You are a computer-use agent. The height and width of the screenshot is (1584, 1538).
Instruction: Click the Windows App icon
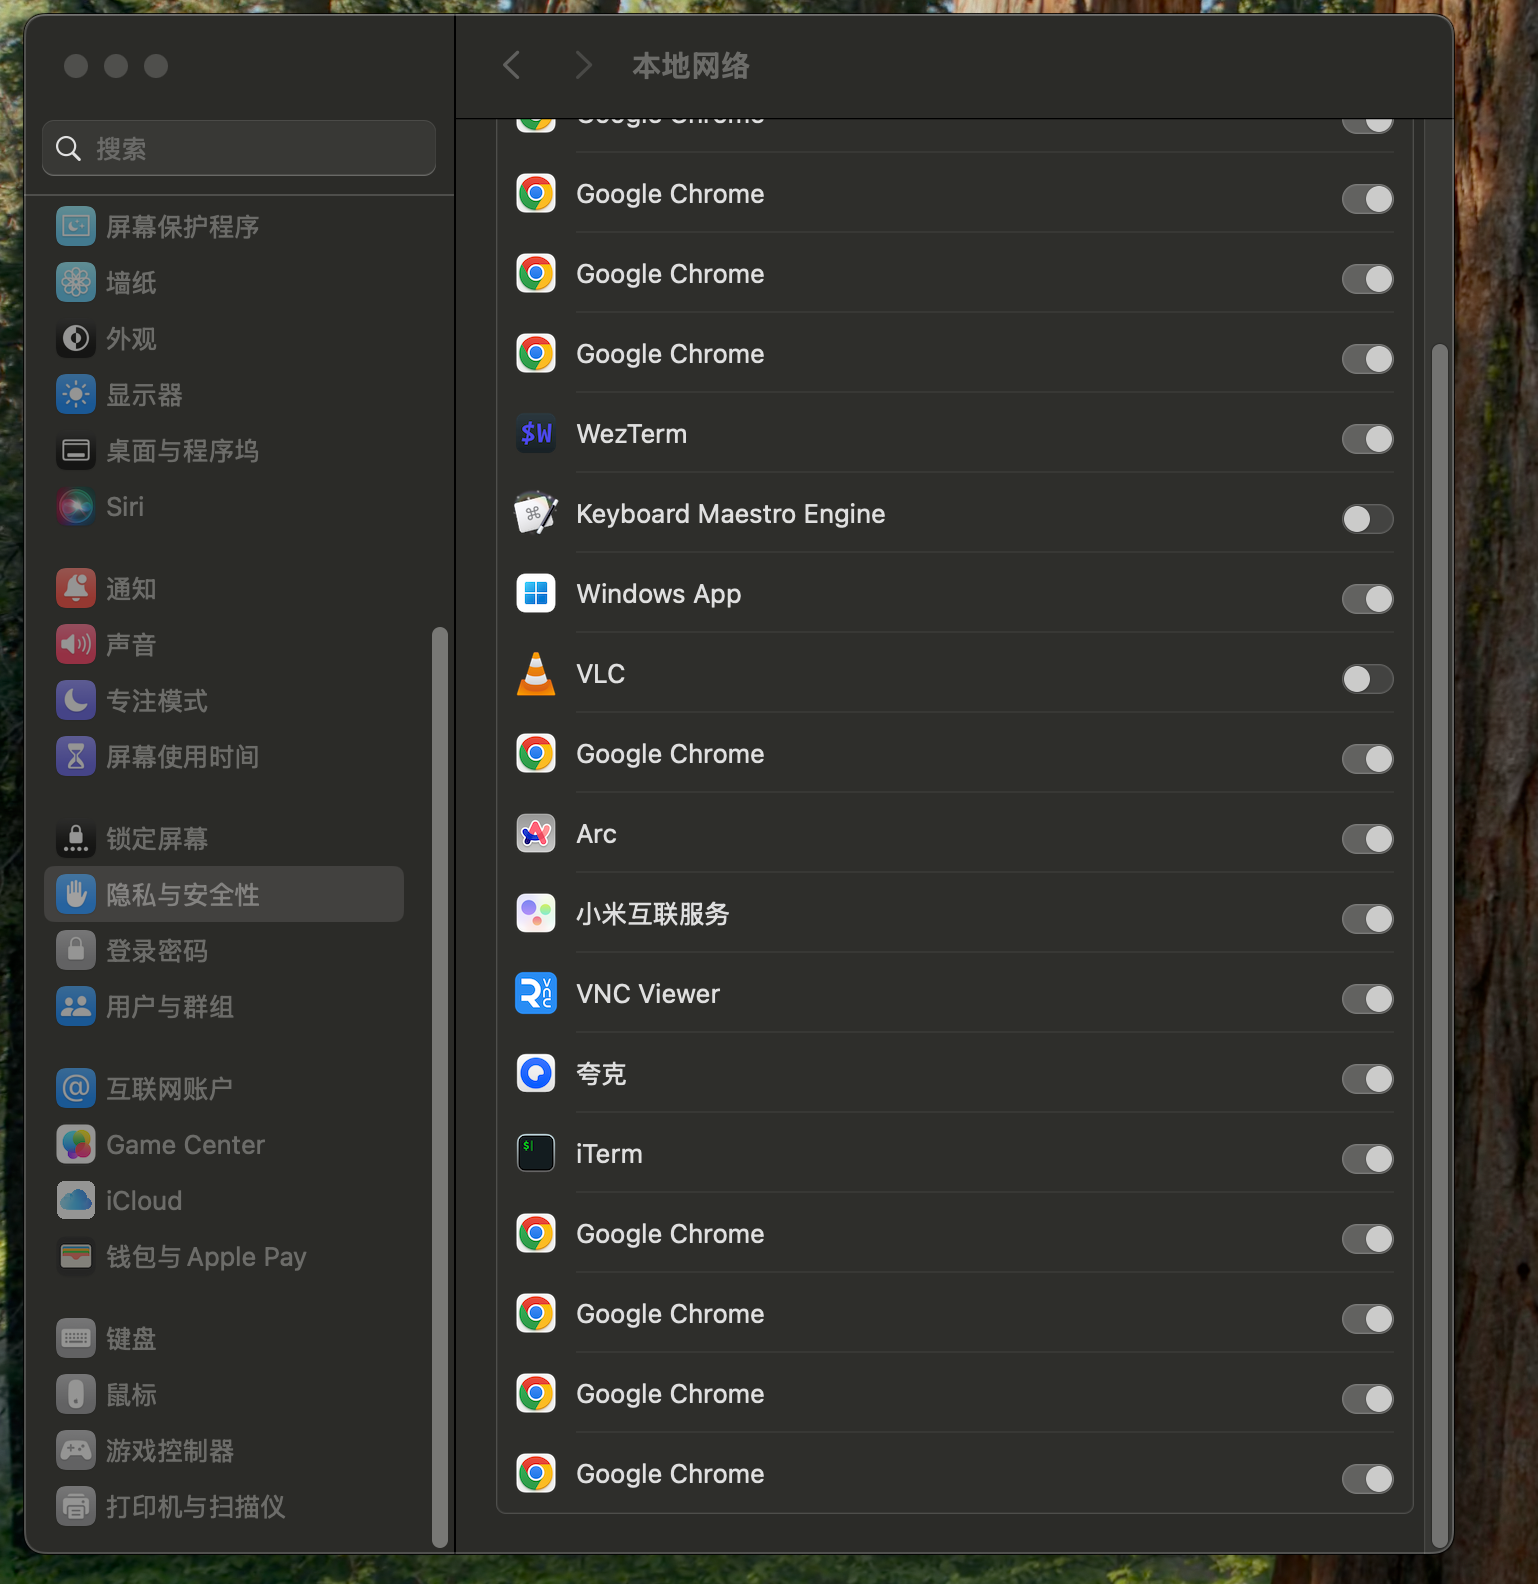pos(536,594)
